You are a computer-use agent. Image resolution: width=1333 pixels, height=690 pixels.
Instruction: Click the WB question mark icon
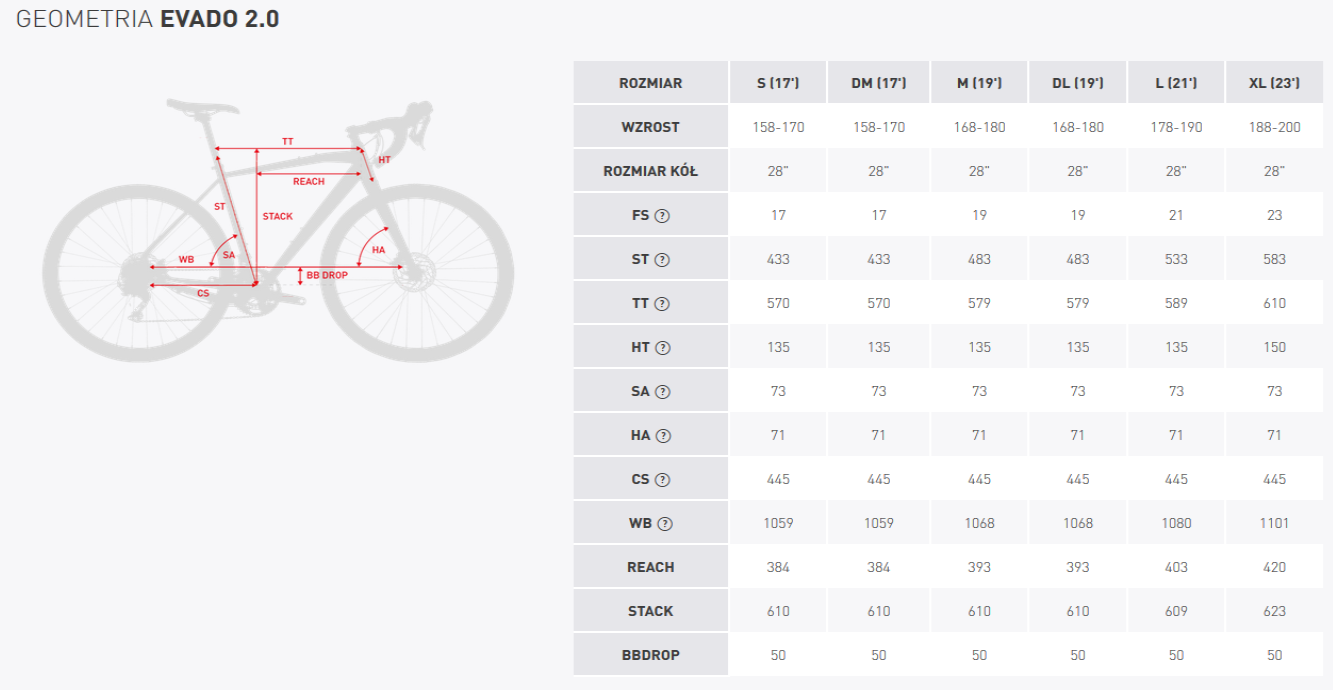click(x=665, y=523)
